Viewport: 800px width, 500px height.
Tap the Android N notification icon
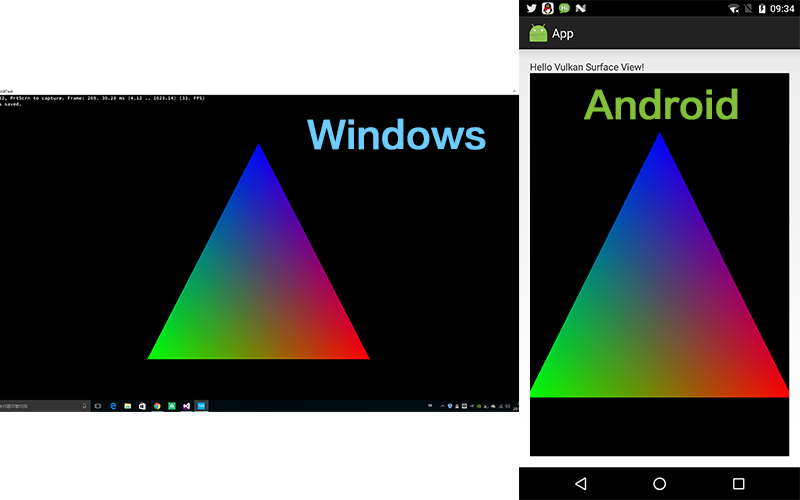click(580, 8)
